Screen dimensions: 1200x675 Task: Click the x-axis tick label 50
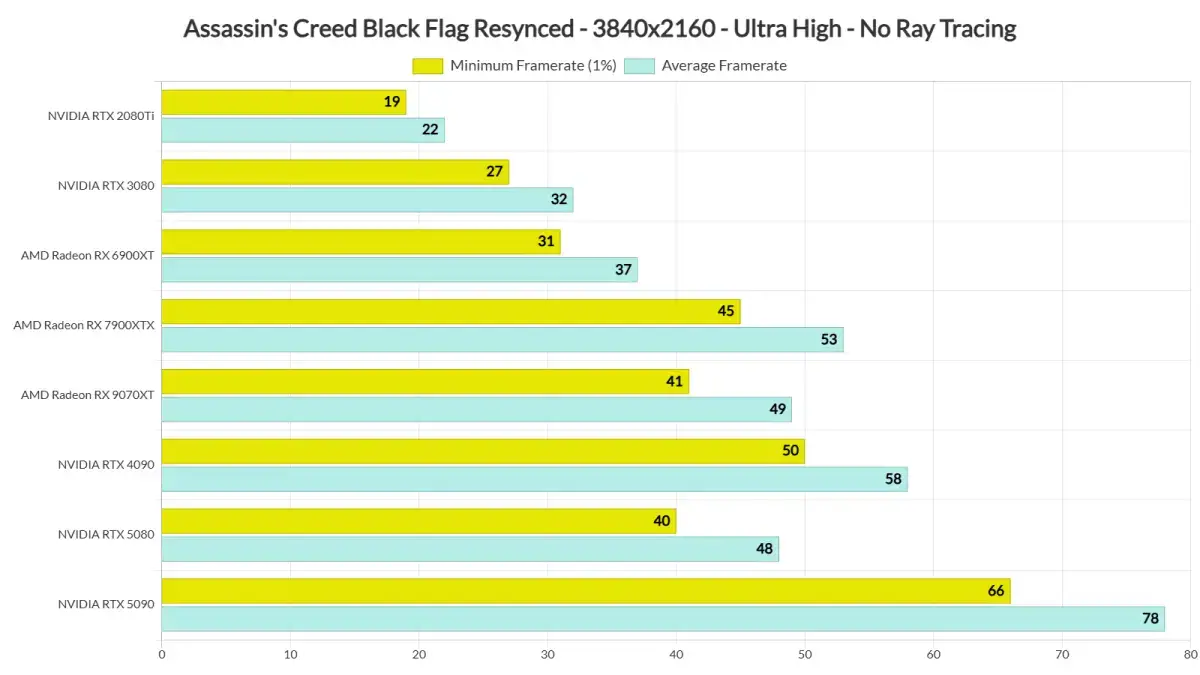804,655
